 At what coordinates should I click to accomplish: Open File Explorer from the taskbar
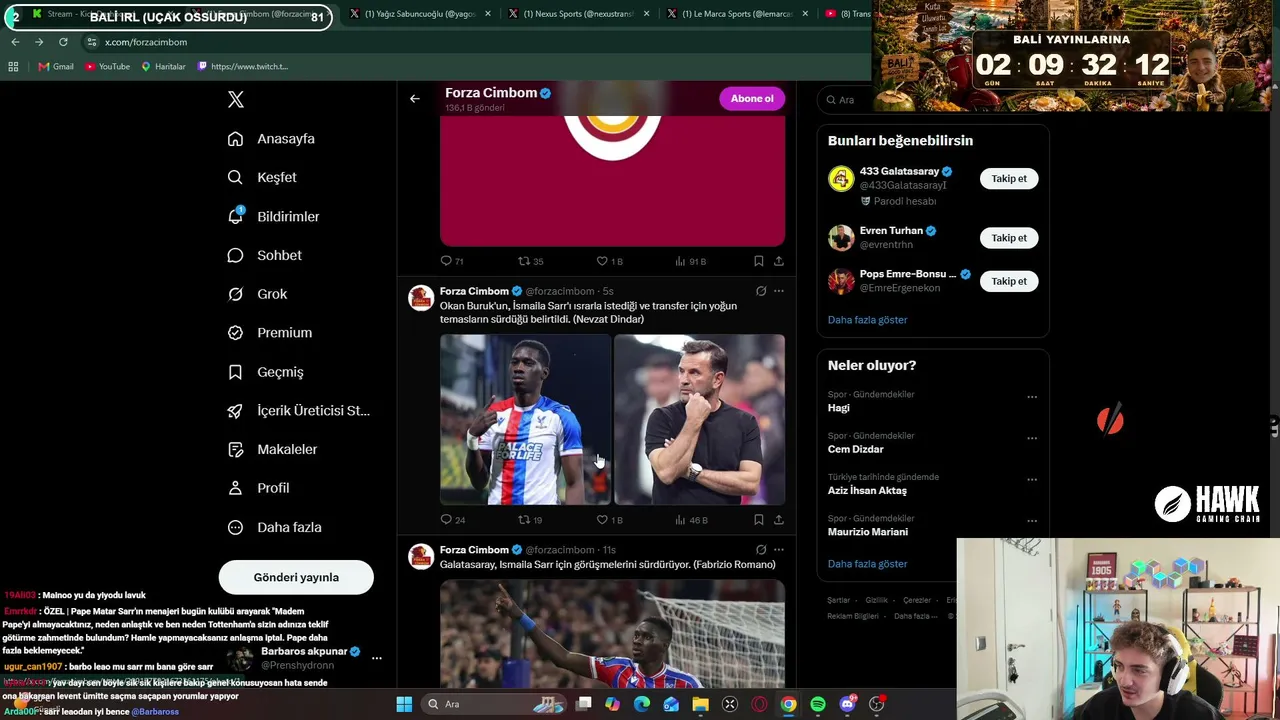701,704
